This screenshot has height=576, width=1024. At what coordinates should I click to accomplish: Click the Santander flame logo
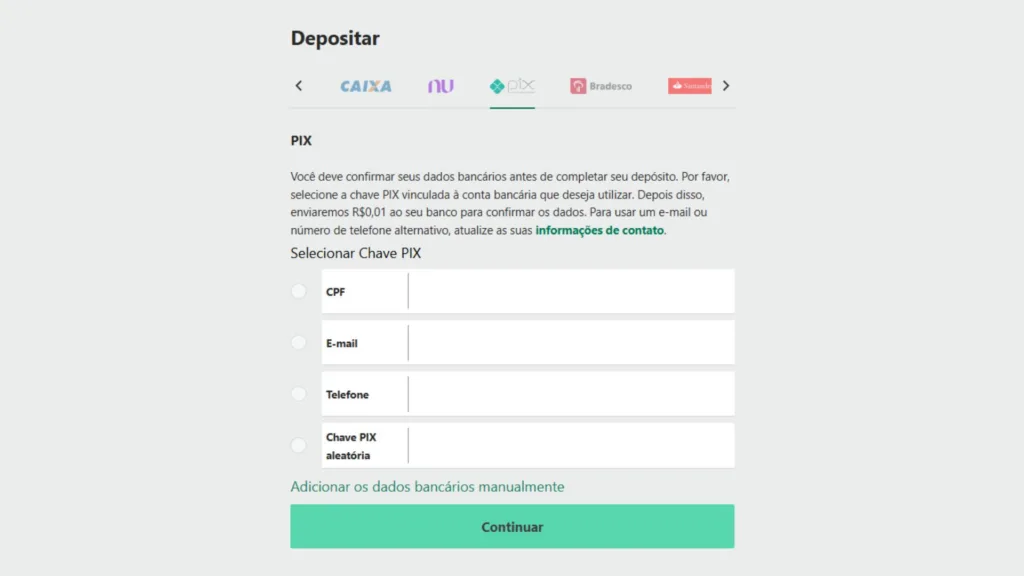coord(676,86)
